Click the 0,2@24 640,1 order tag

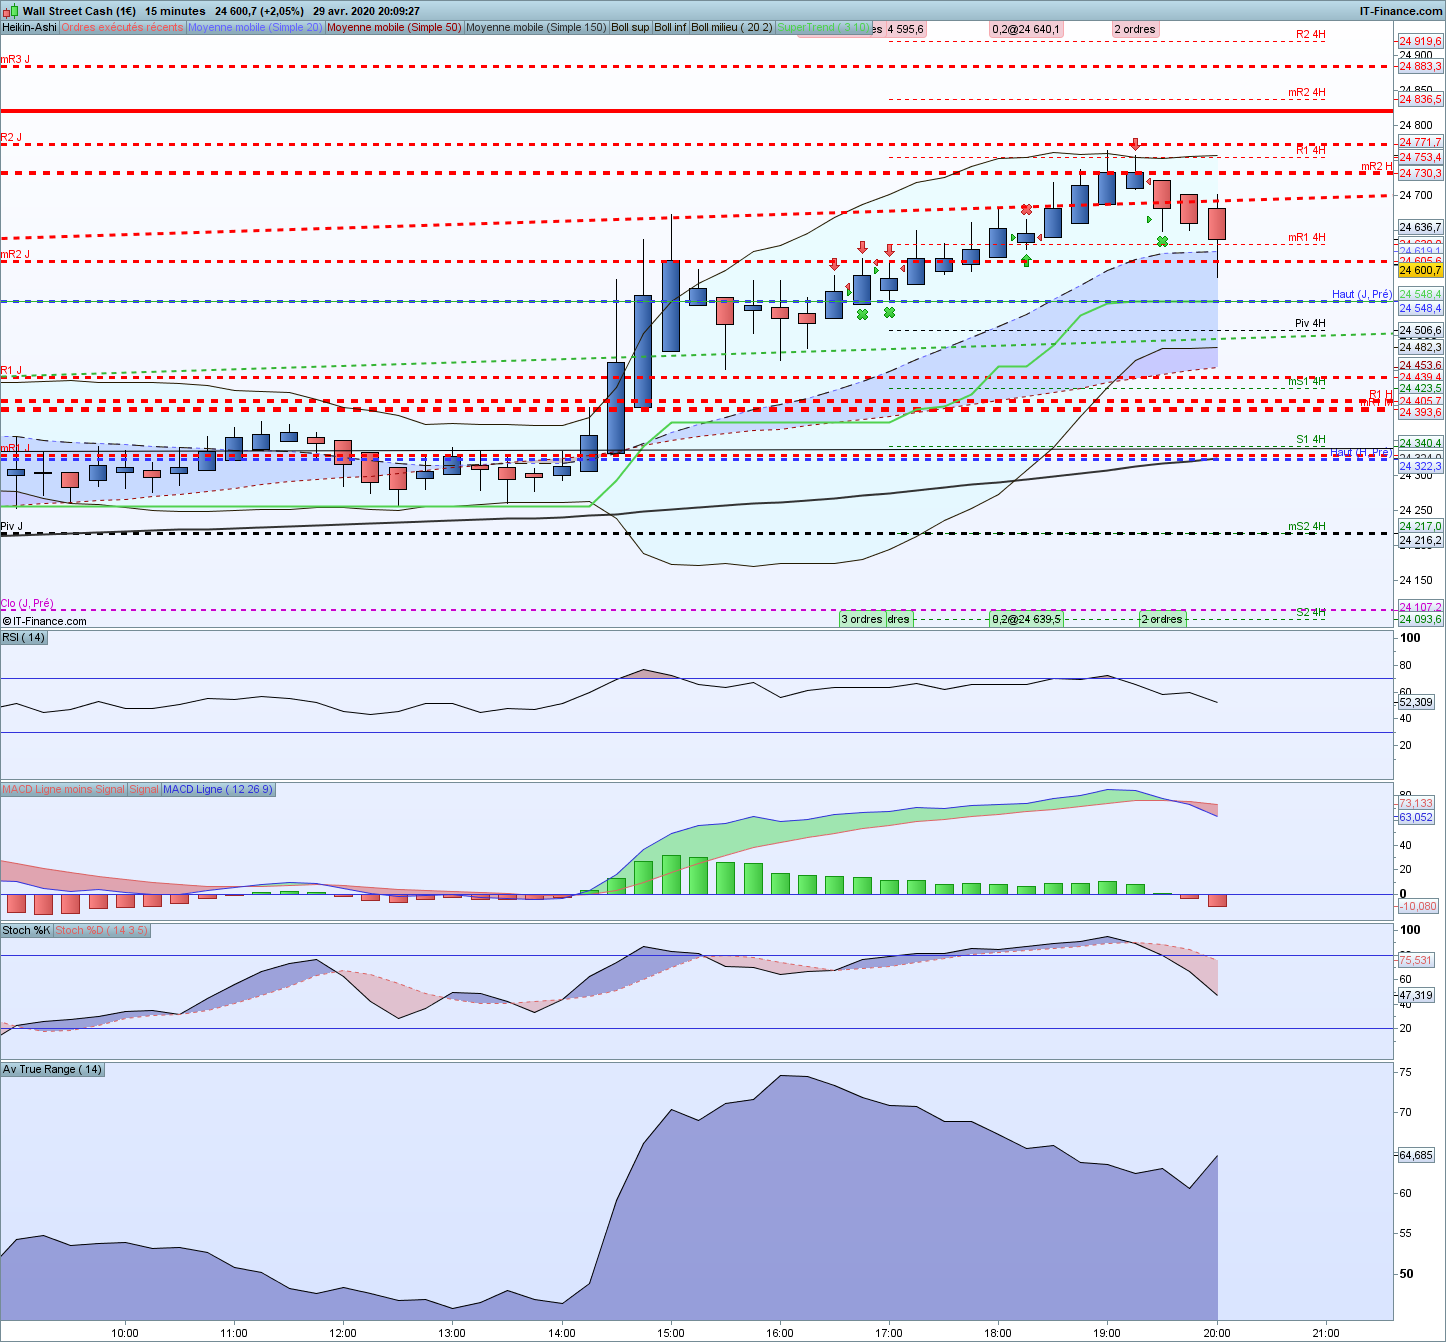1026,29
